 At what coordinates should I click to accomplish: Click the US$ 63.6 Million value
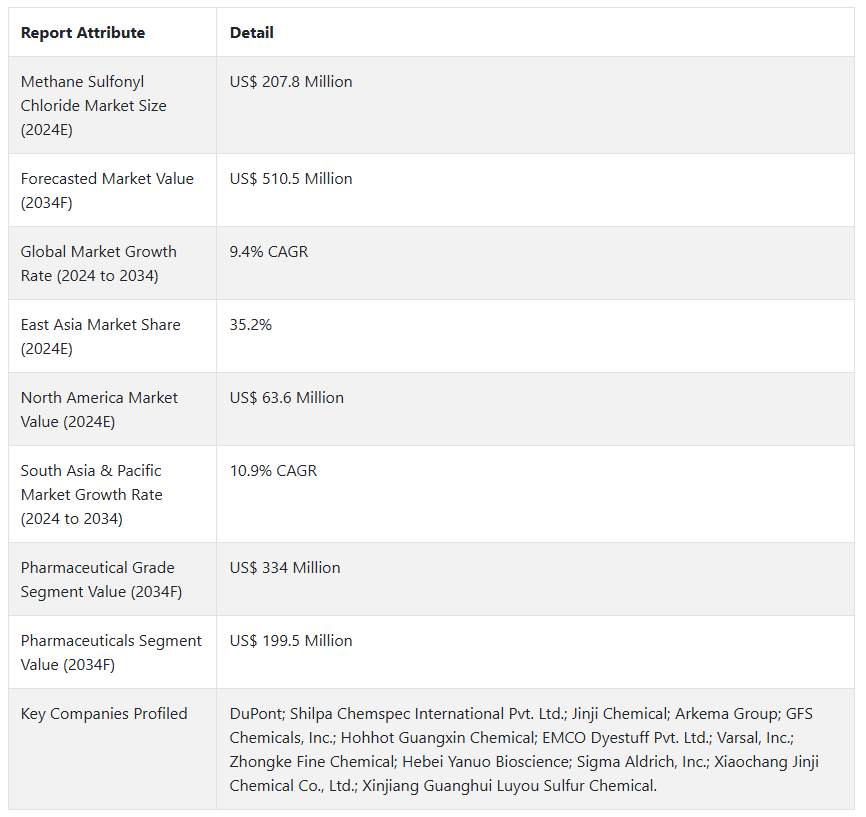point(287,398)
